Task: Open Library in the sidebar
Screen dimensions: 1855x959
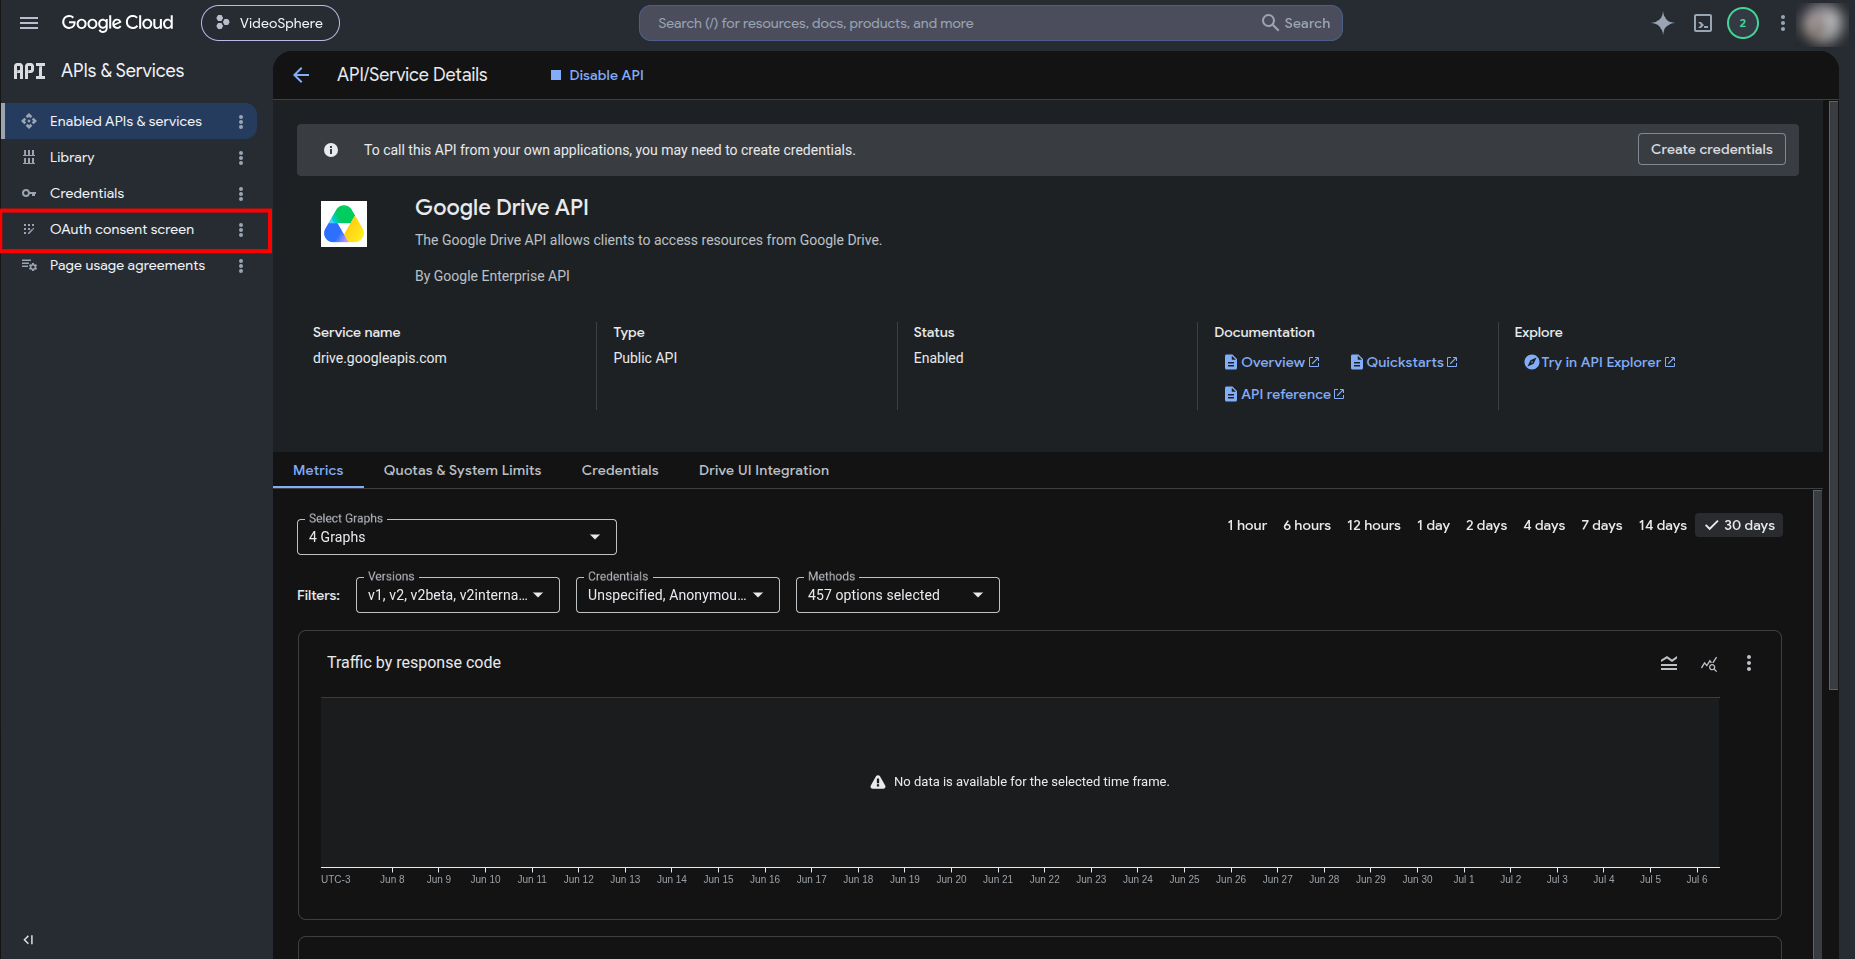Action: (72, 157)
